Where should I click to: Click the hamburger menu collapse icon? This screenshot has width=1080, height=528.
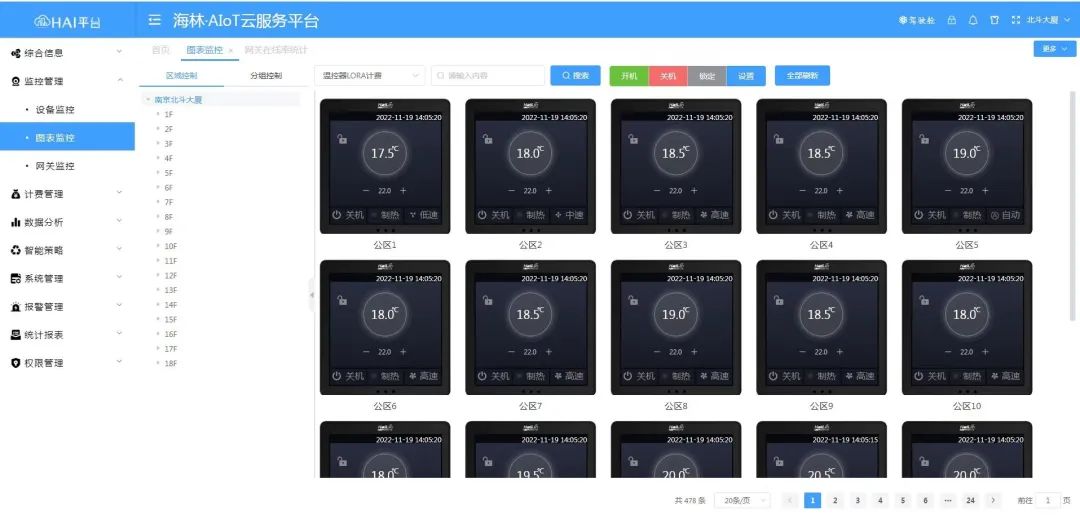(155, 20)
